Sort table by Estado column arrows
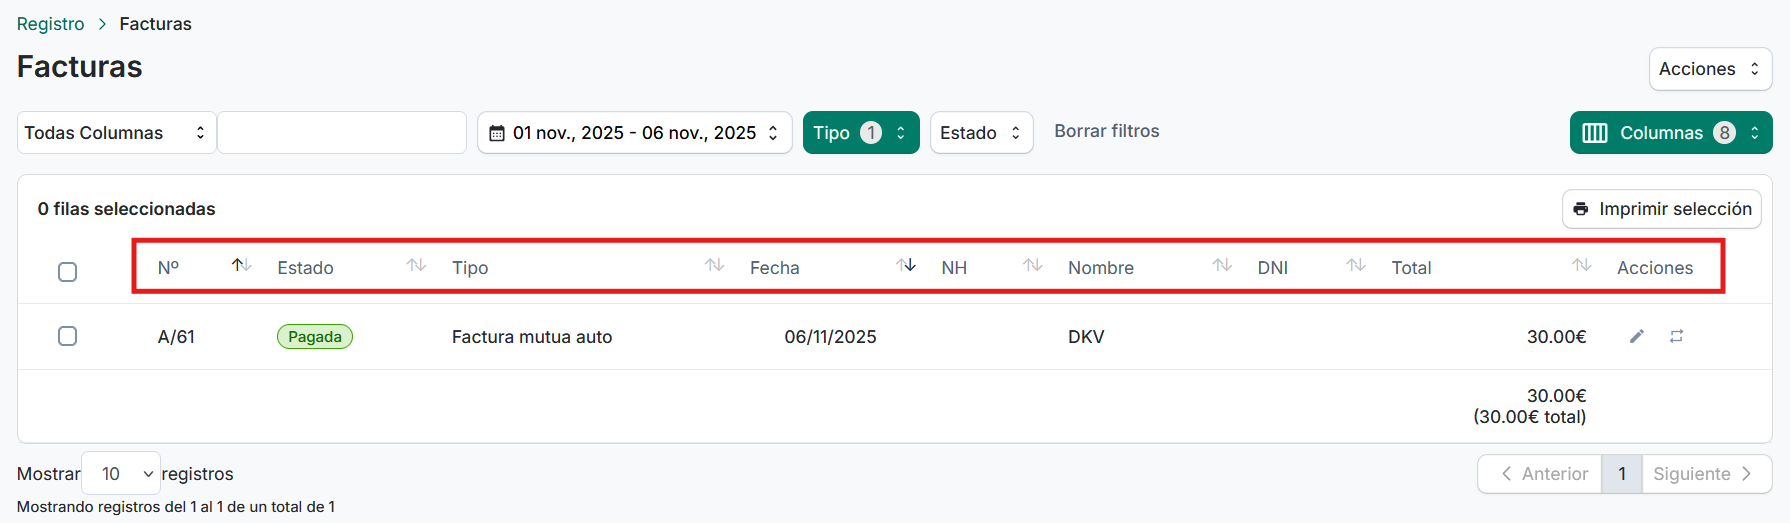 coord(416,265)
